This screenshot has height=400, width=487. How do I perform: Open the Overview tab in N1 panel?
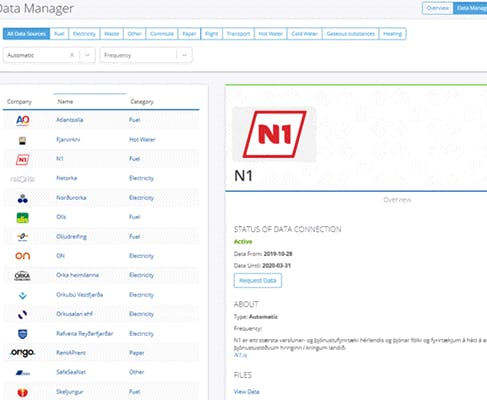click(x=397, y=200)
